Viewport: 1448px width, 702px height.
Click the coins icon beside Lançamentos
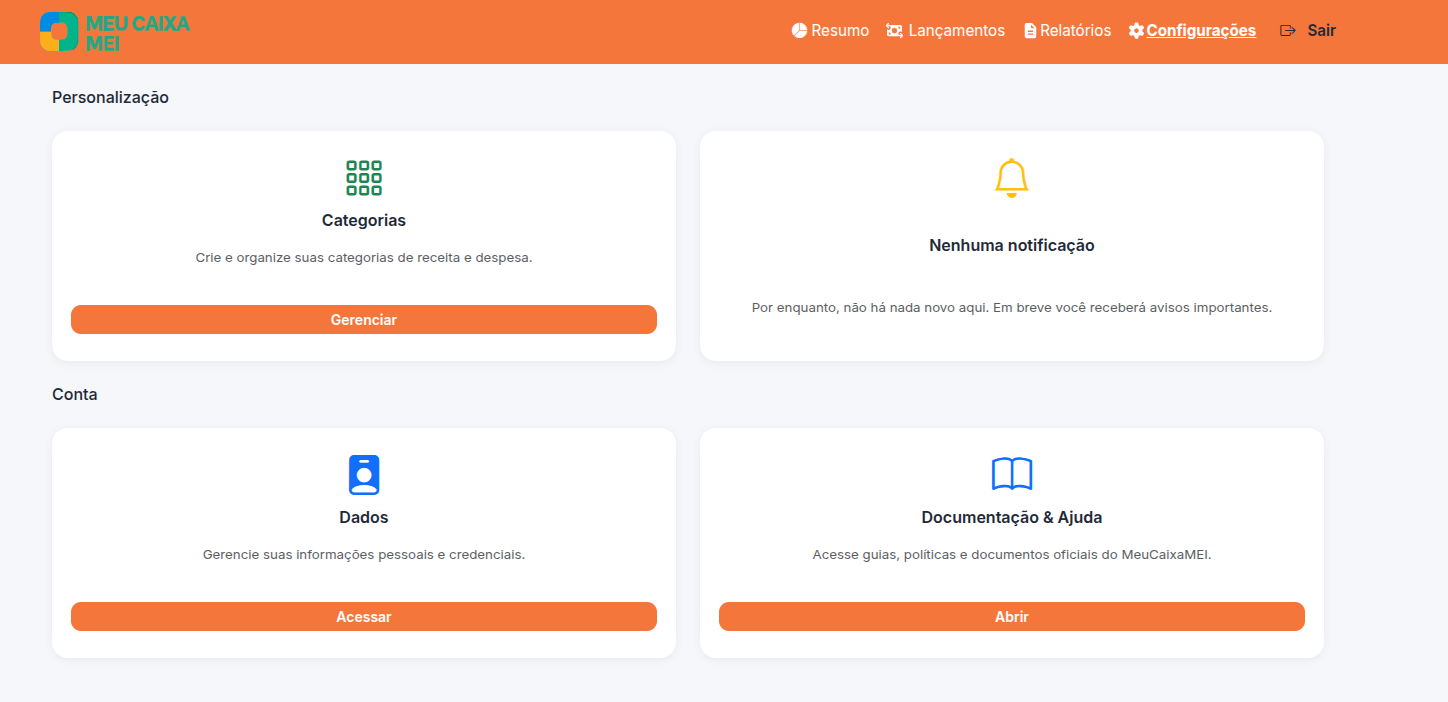pyautogui.click(x=893, y=30)
